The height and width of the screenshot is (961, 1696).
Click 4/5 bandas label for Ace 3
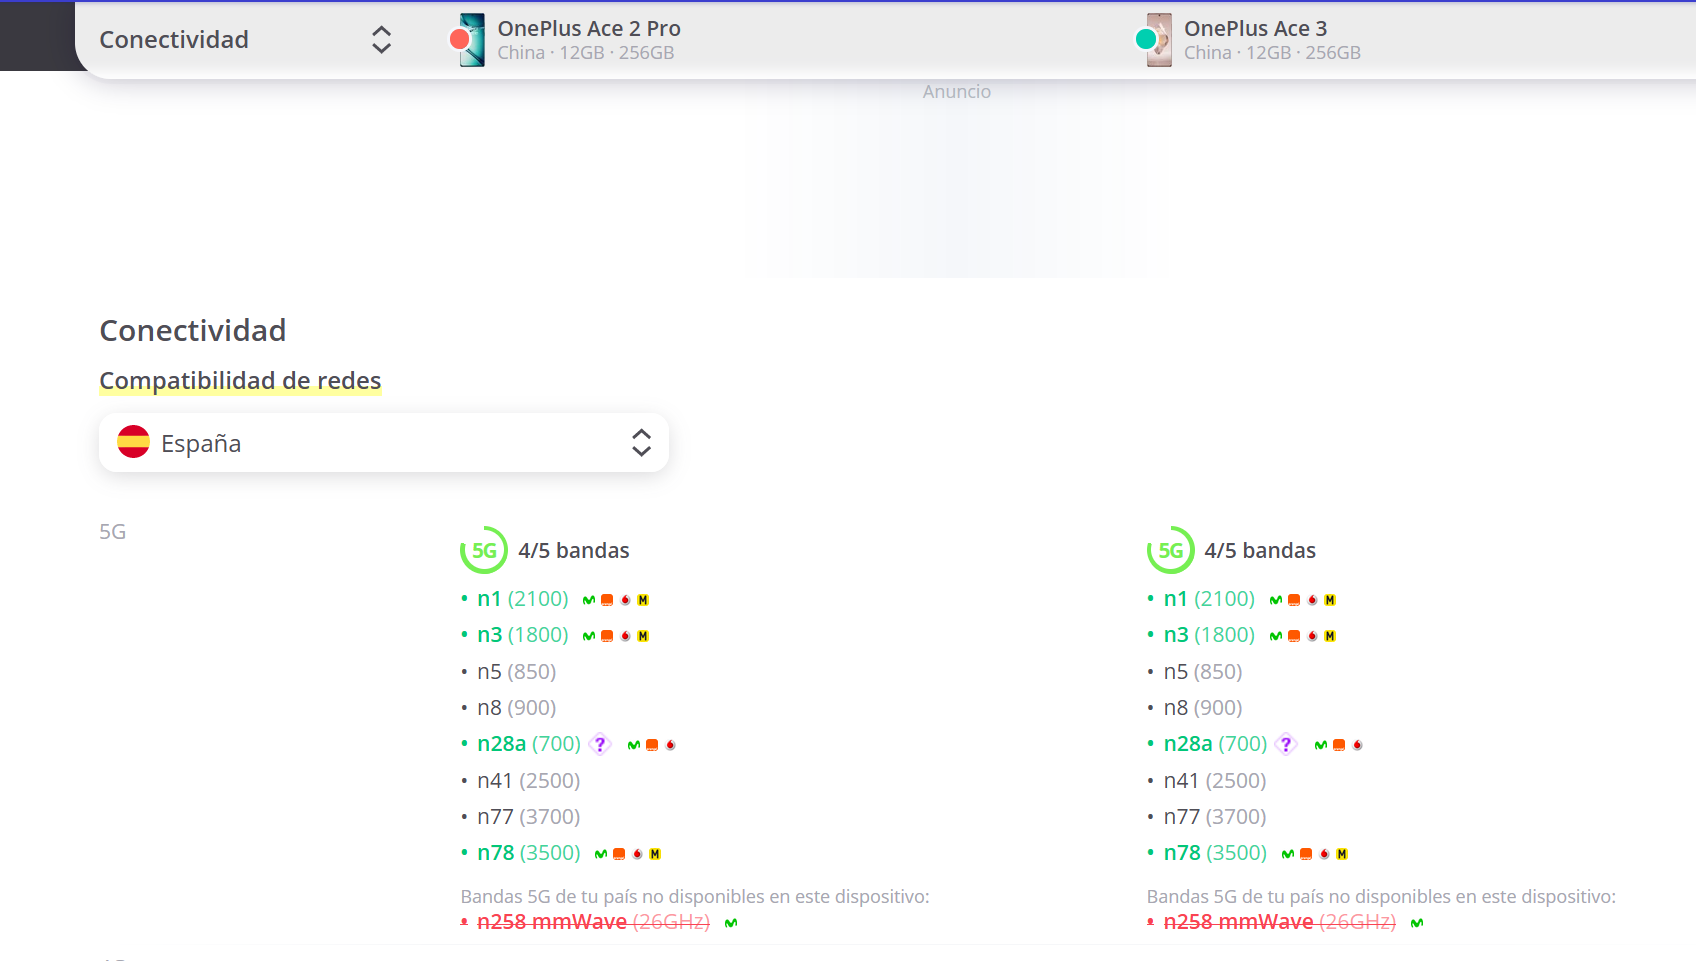pyautogui.click(x=1260, y=551)
